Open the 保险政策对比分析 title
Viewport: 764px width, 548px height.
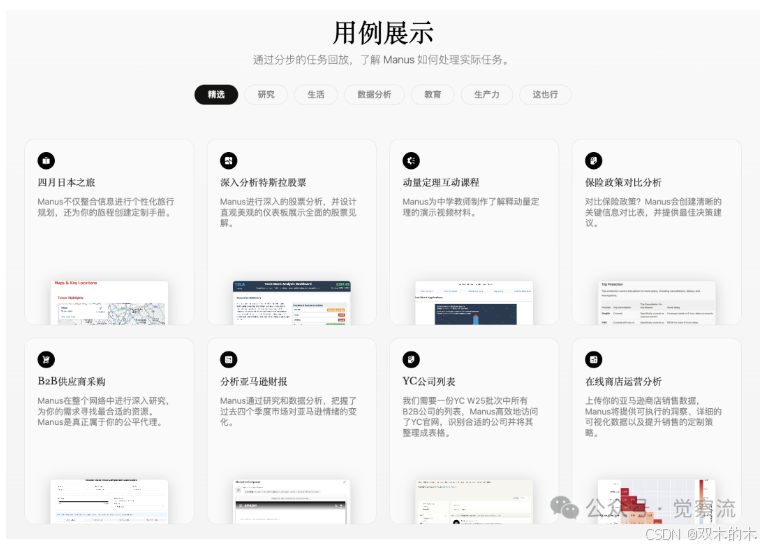623,183
